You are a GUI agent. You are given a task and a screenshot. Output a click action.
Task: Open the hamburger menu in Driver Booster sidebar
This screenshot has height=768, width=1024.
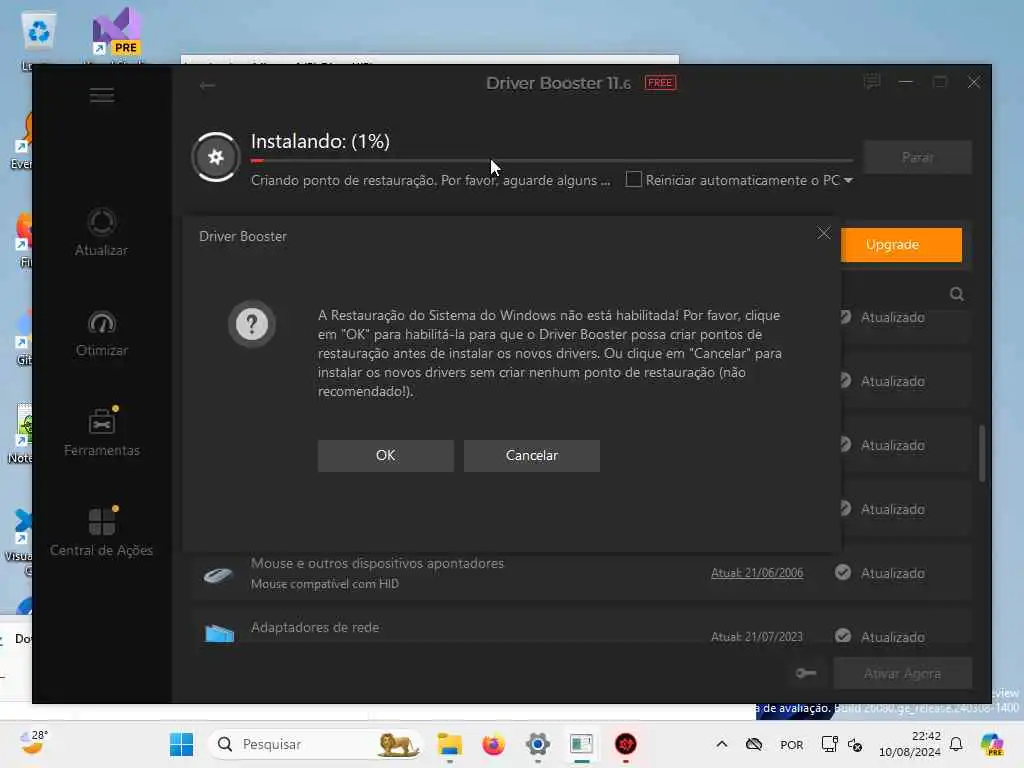(102, 95)
